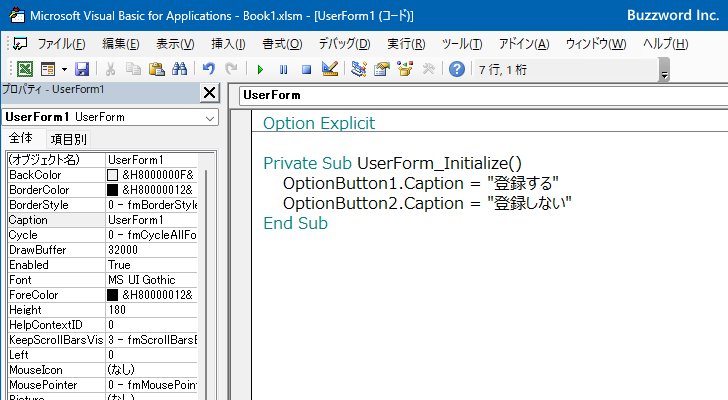Click the VBA application icon in the title bar

(17, 15)
